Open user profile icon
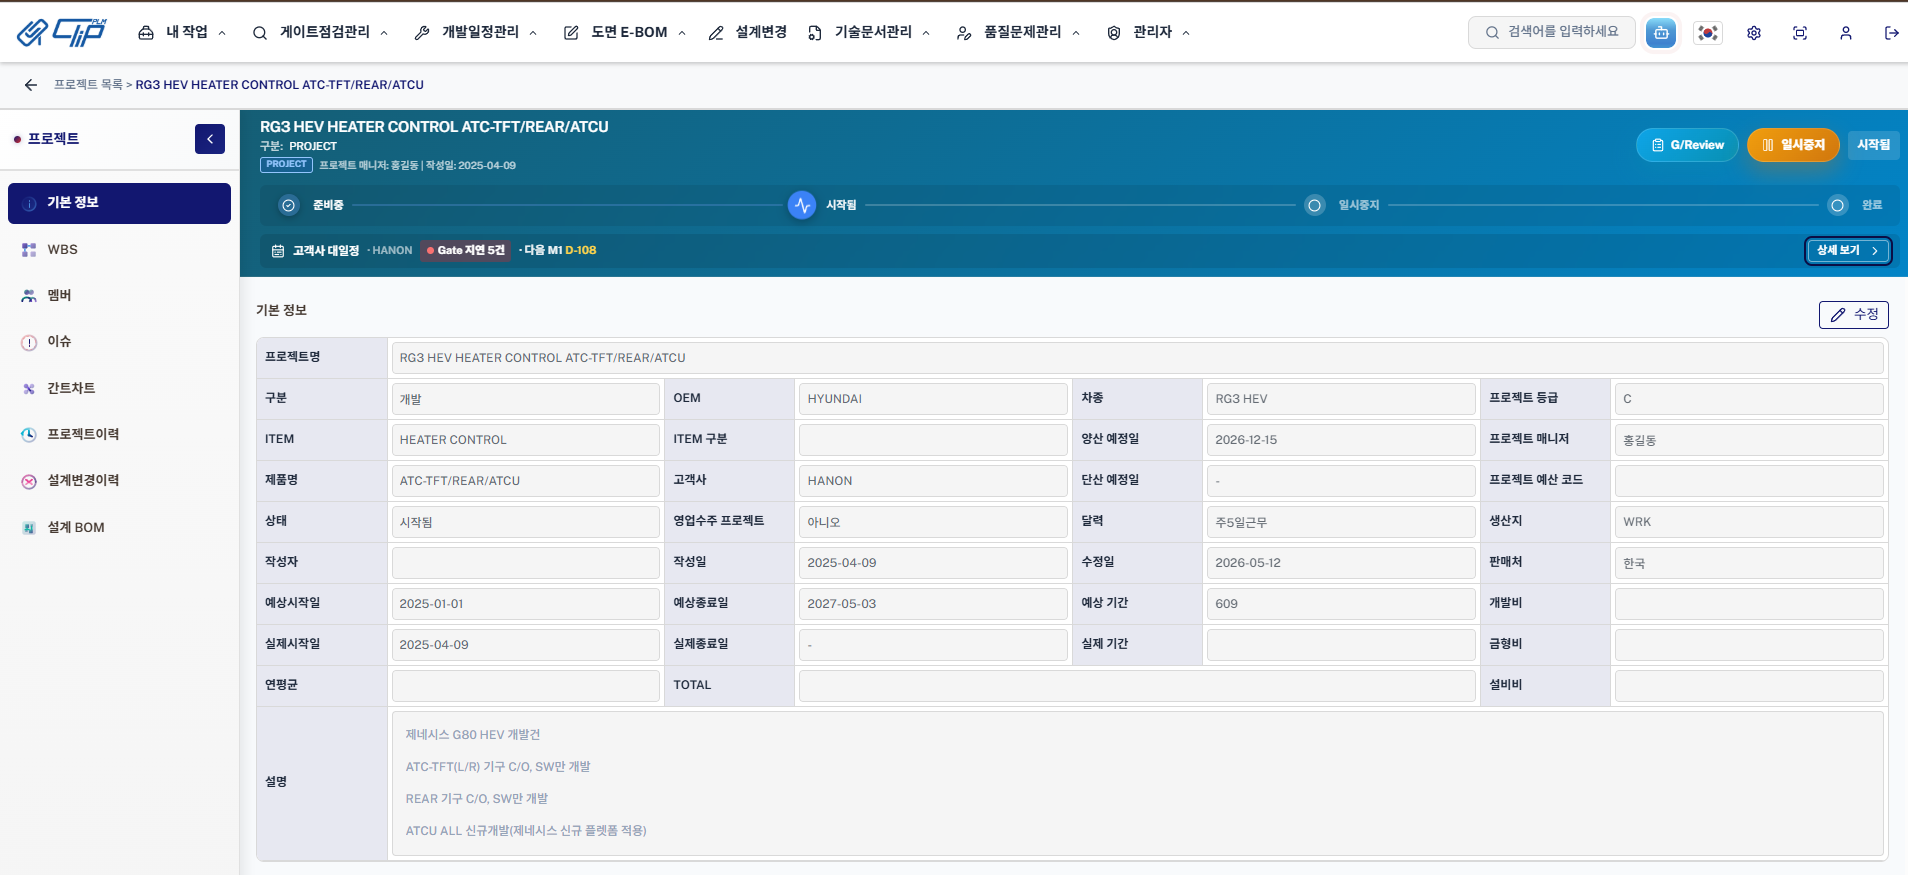The height and width of the screenshot is (875, 1908). [1846, 33]
